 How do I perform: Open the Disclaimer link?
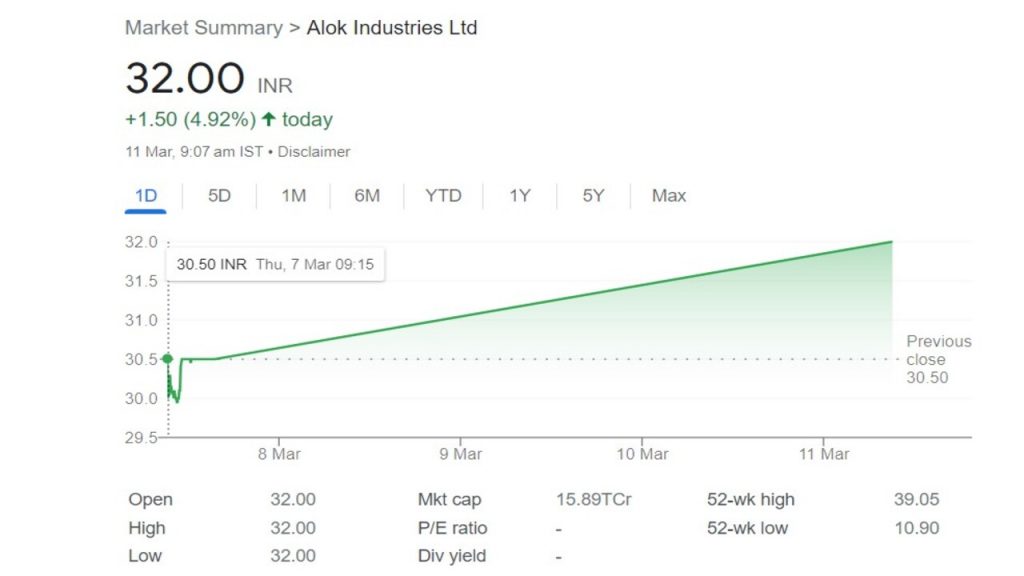[314, 152]
